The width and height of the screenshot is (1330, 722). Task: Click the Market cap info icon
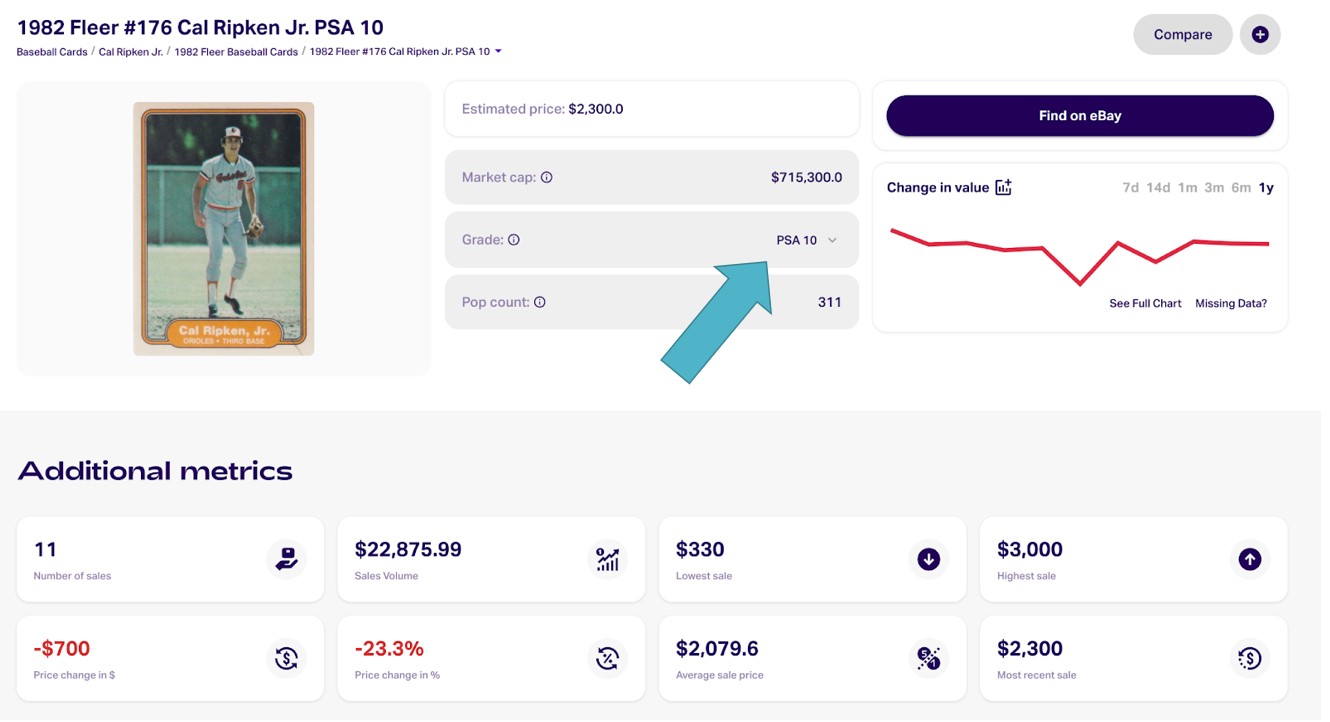[547, 177]
